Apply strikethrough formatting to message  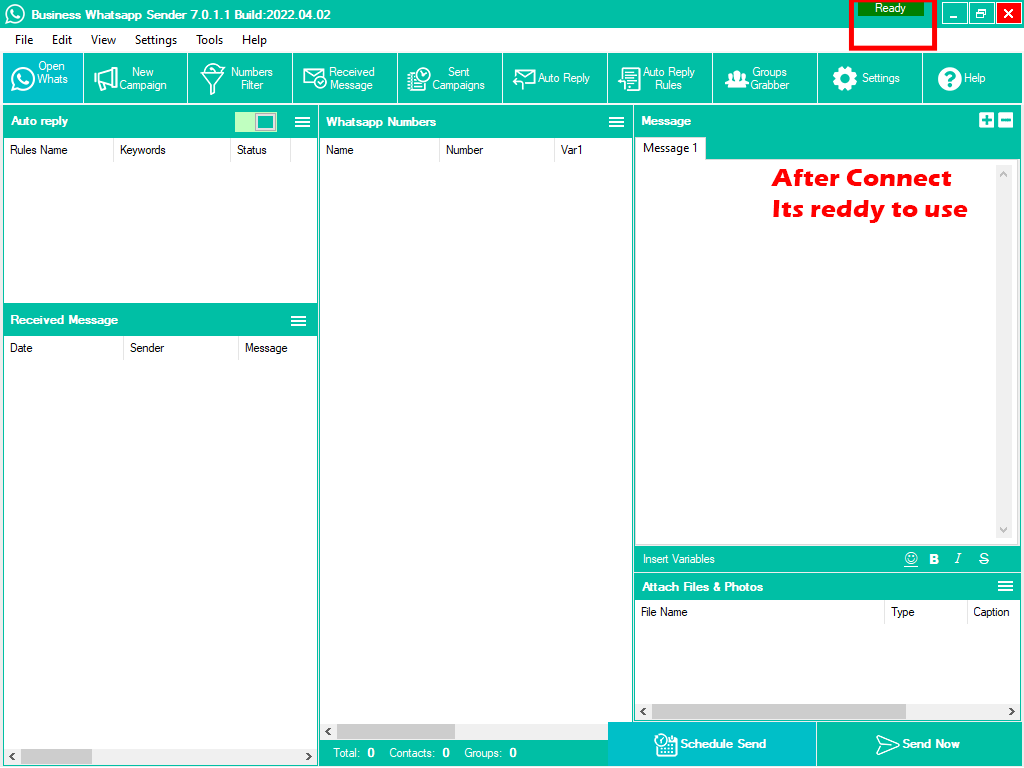(x=984, y=558)
